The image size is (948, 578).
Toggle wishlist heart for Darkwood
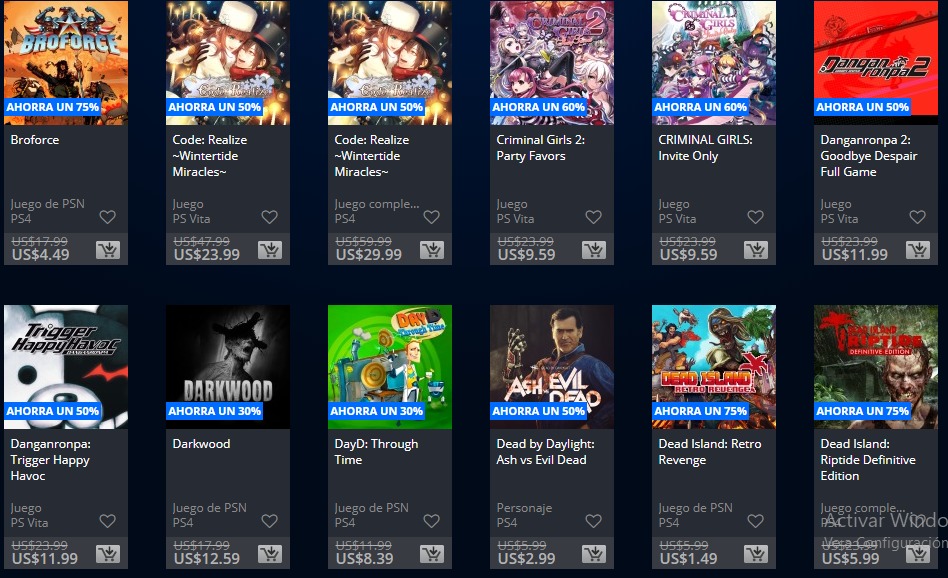point(270,521)
